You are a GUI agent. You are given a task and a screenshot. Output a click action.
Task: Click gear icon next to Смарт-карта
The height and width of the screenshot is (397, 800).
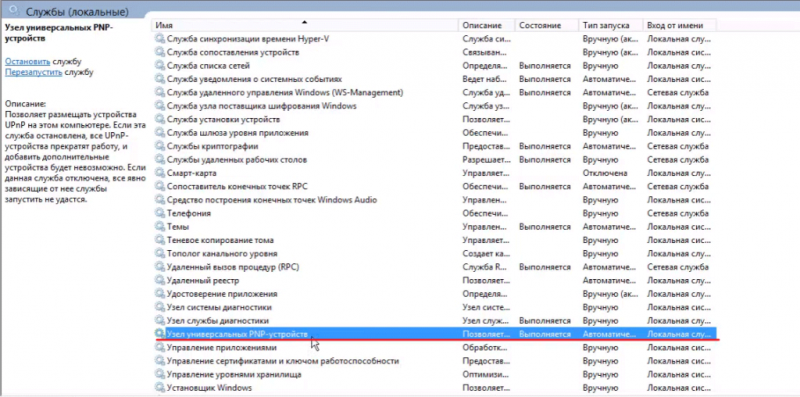coord(160,173)
